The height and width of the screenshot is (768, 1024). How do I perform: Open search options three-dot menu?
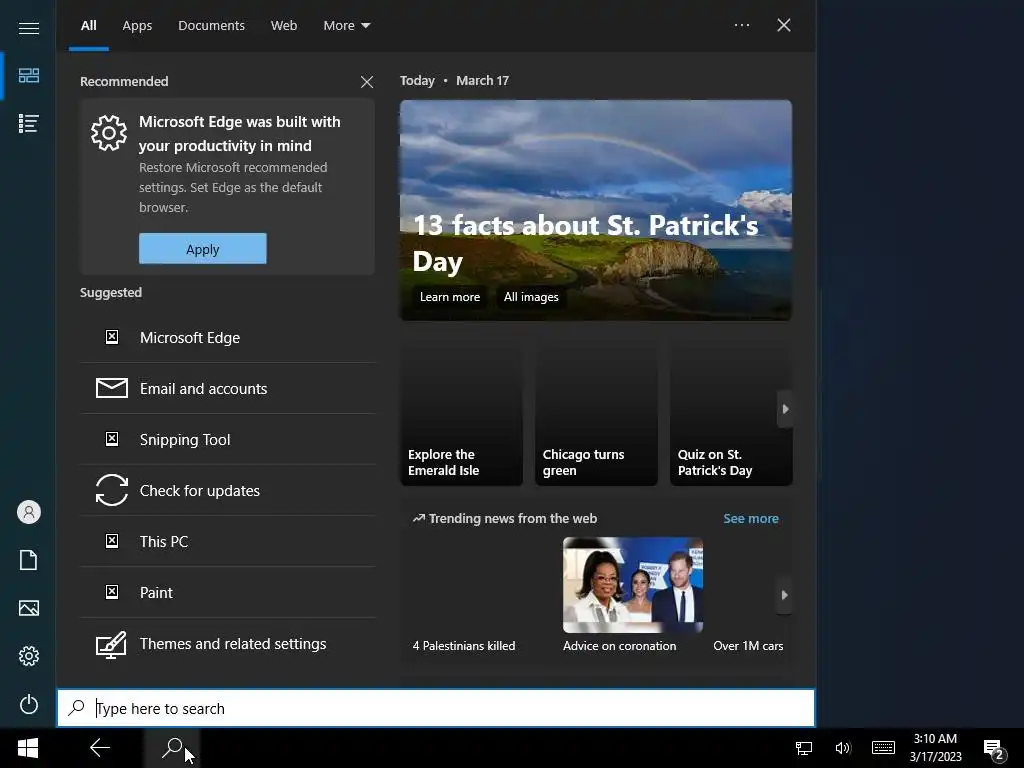[742, 25]
